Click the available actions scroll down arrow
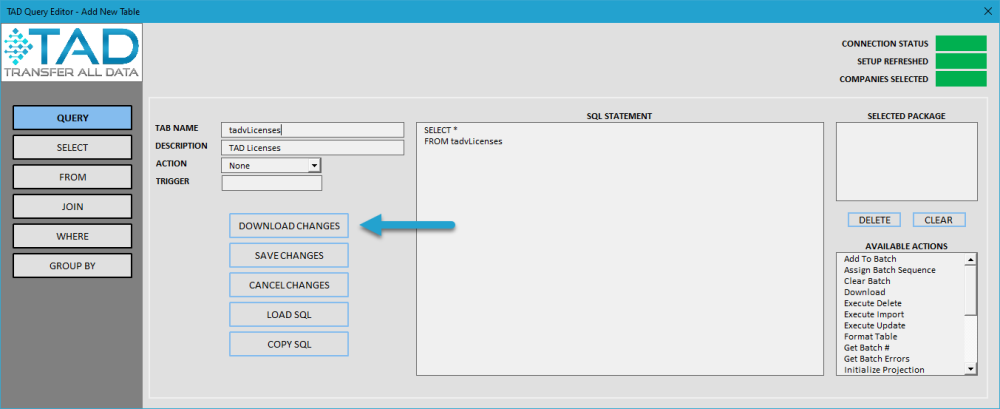Viewport: 1000px width, 409px height. pyautogui.click(x=970, y=369)
